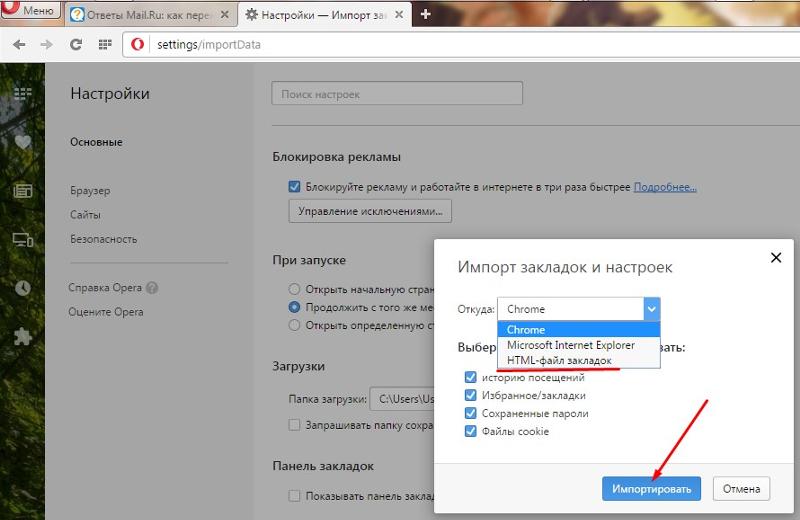
Task: Open Оцените Opera link
Action: coord(106,312)
